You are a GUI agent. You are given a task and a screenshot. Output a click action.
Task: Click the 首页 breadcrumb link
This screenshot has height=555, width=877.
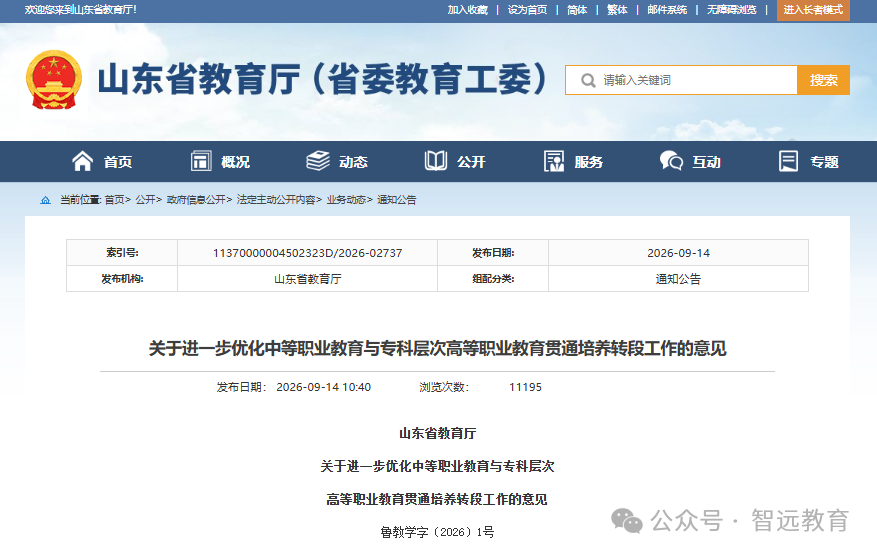coord(114,200)
